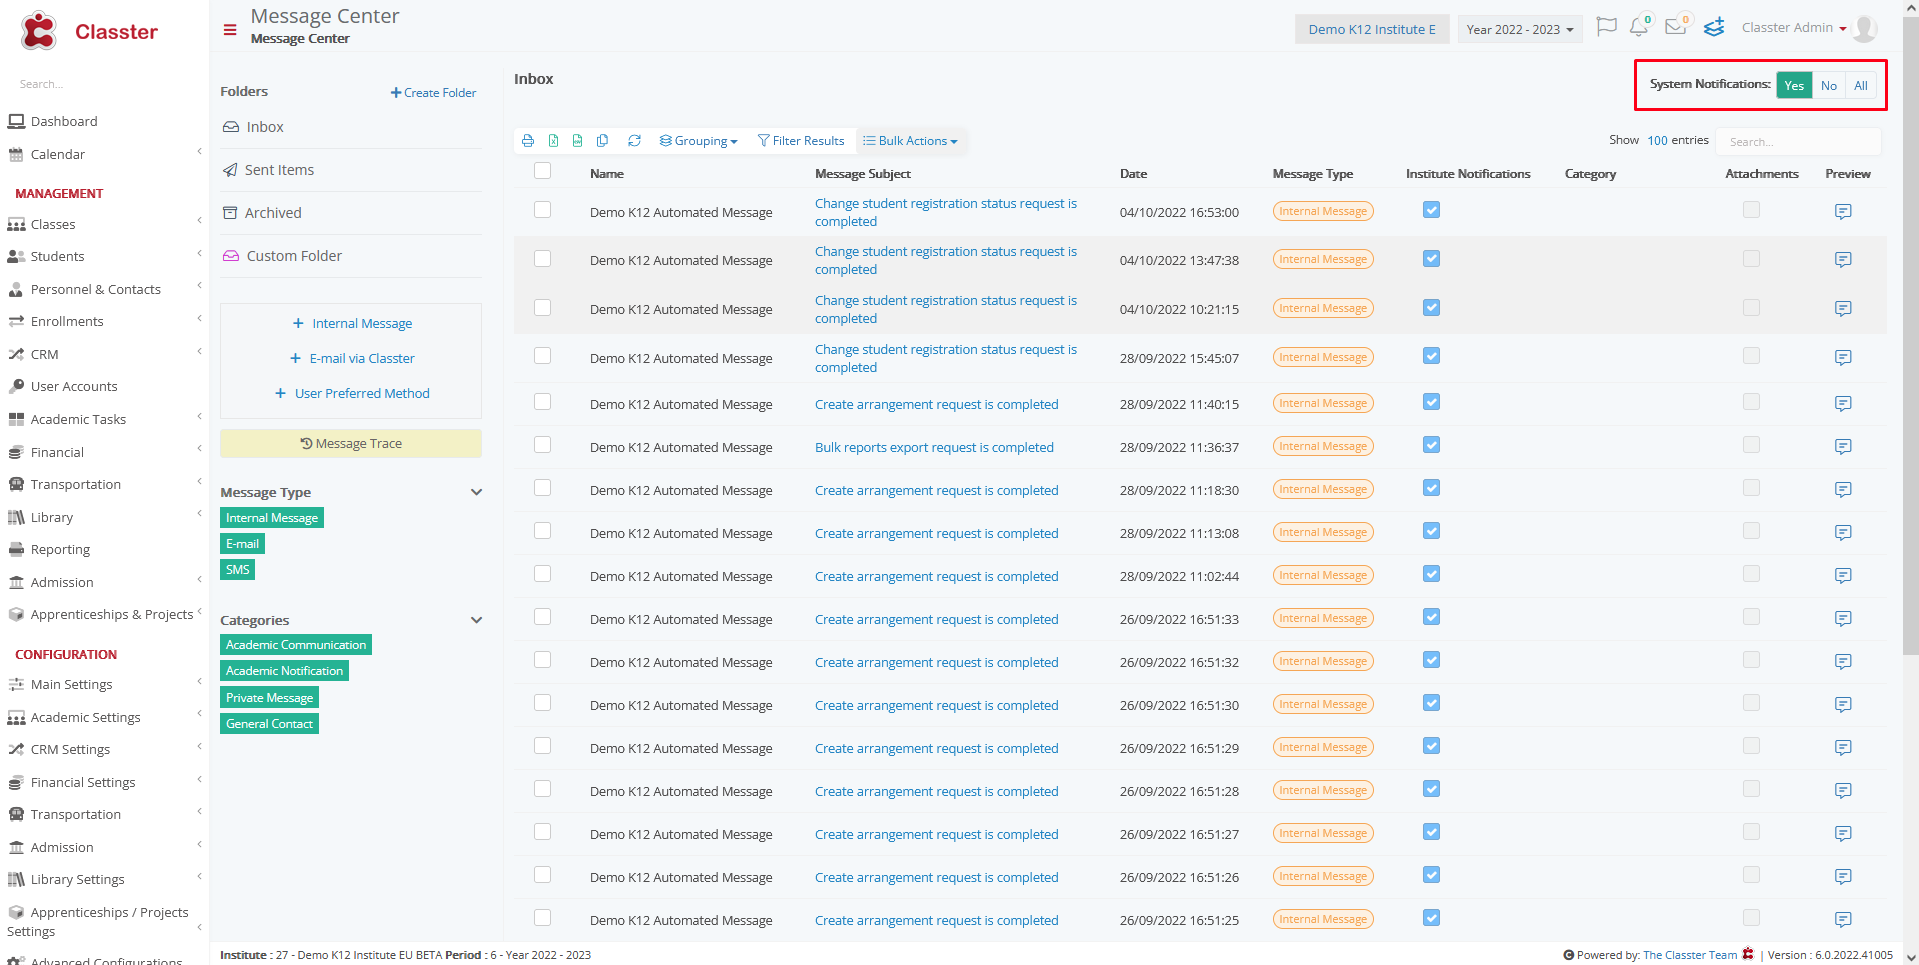Open the Dashboard sidebar item
This screenshot has height=965, width=1919.
[64, 121]
